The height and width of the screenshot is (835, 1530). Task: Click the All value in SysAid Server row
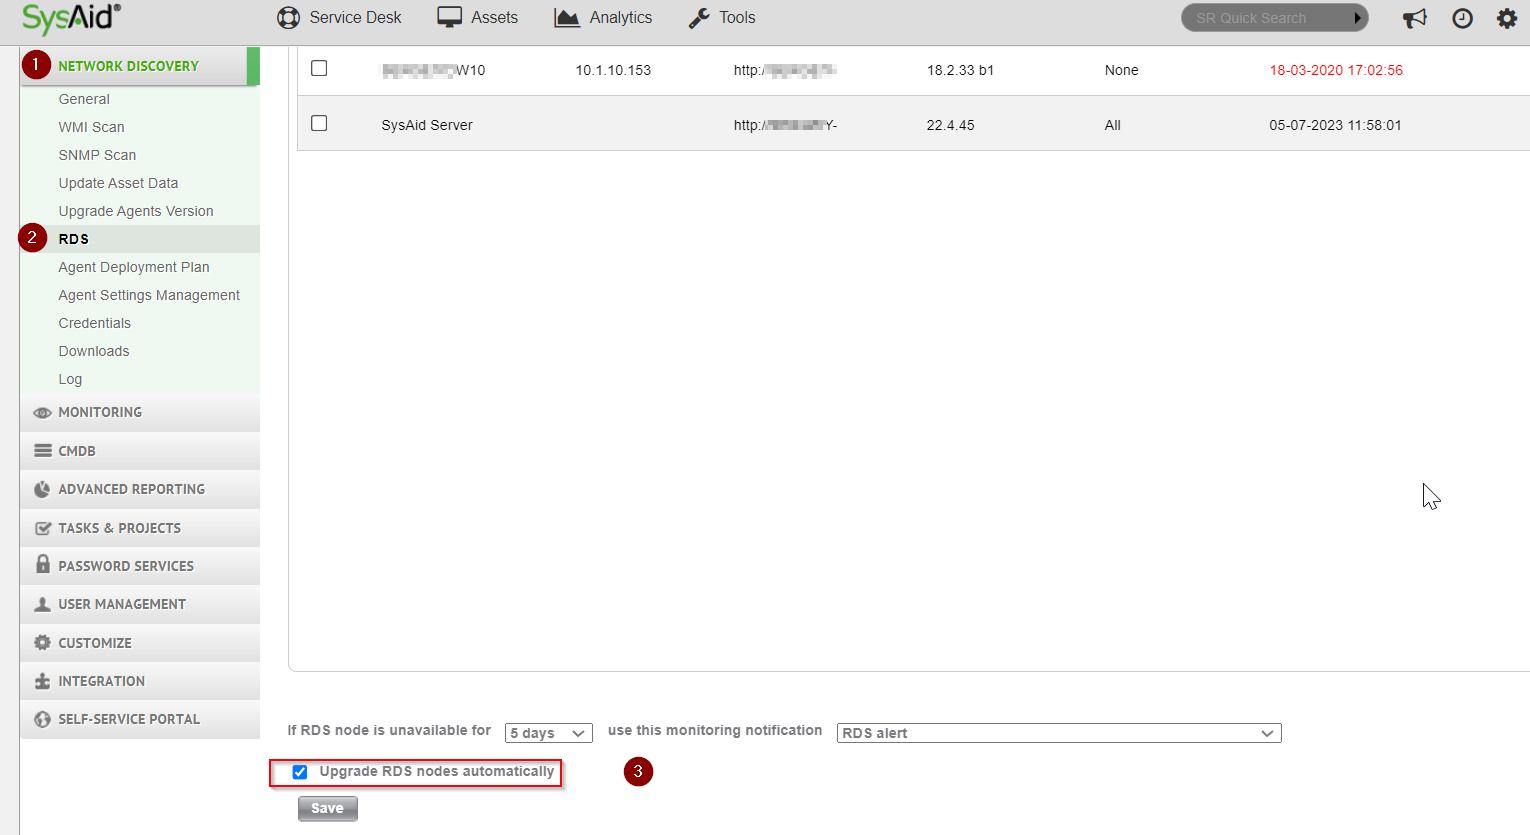[1113, 125]
